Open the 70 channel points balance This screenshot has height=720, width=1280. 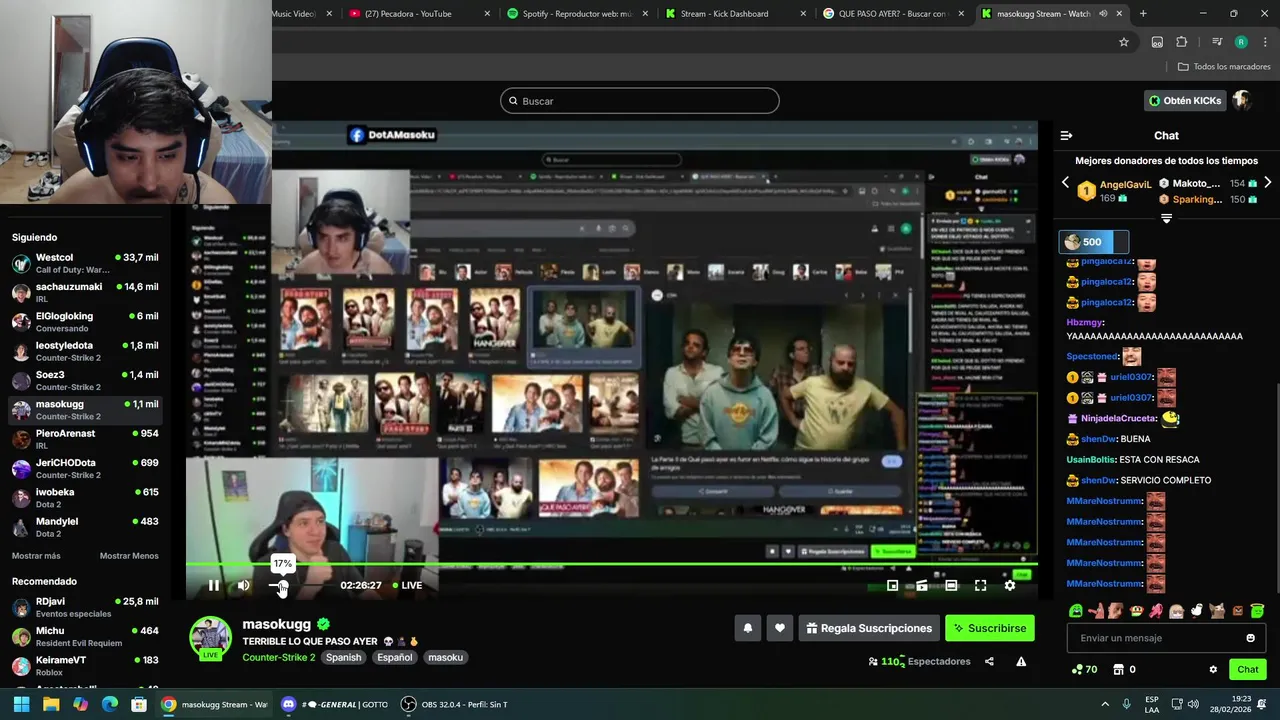coord(1084,669)
